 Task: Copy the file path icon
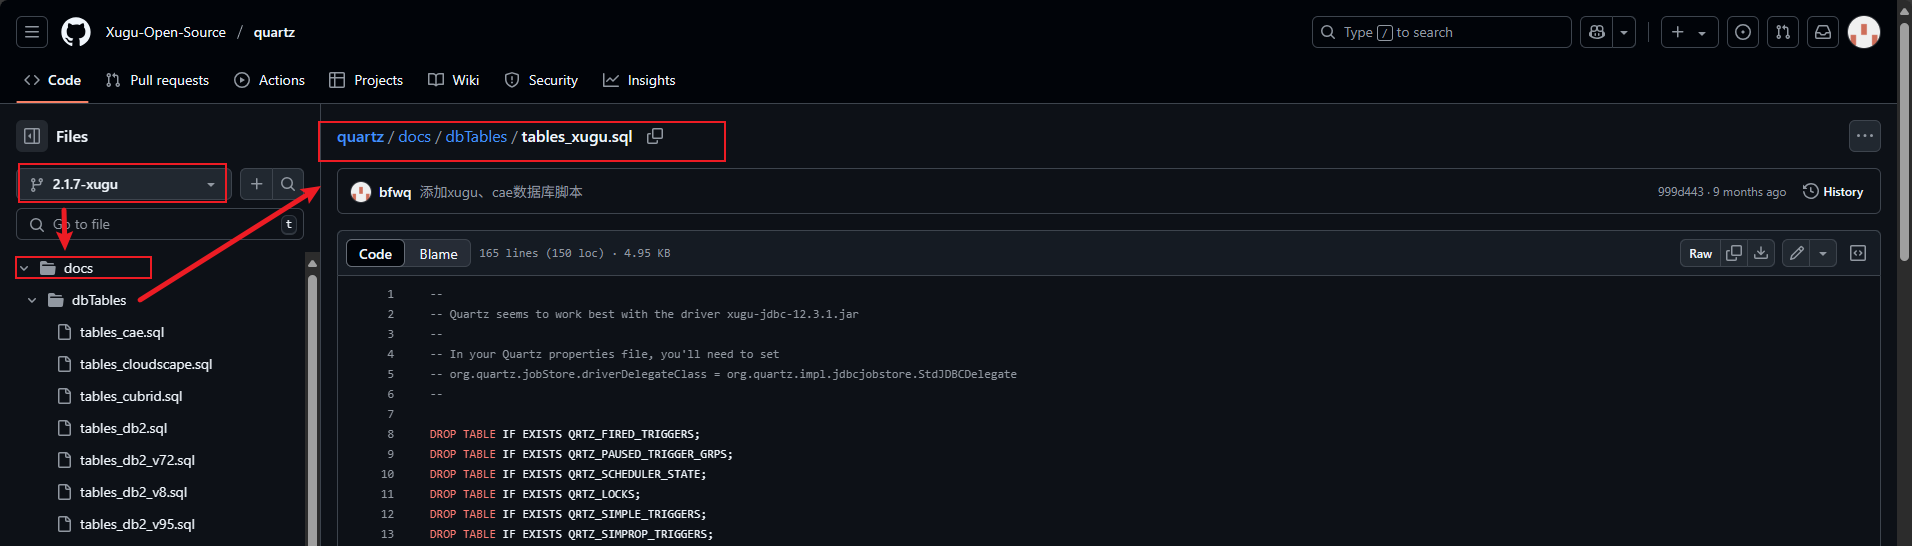click(655, 136)
